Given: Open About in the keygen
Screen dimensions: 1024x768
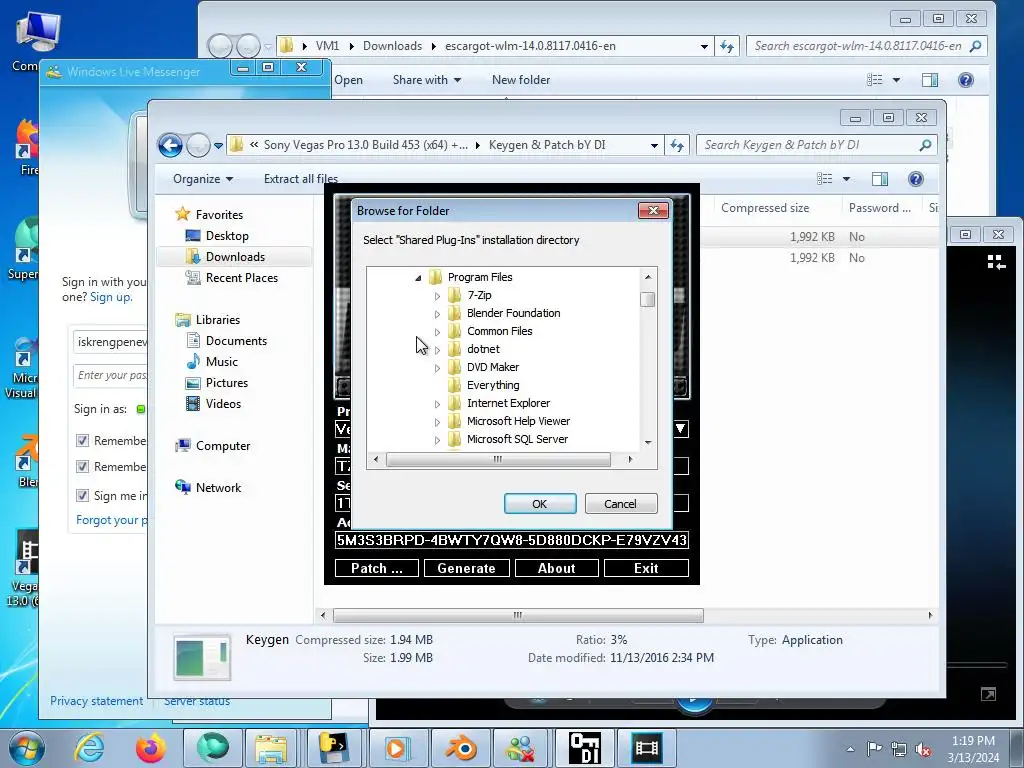Looking at the screenshot, I should click(x=556, y=568).
